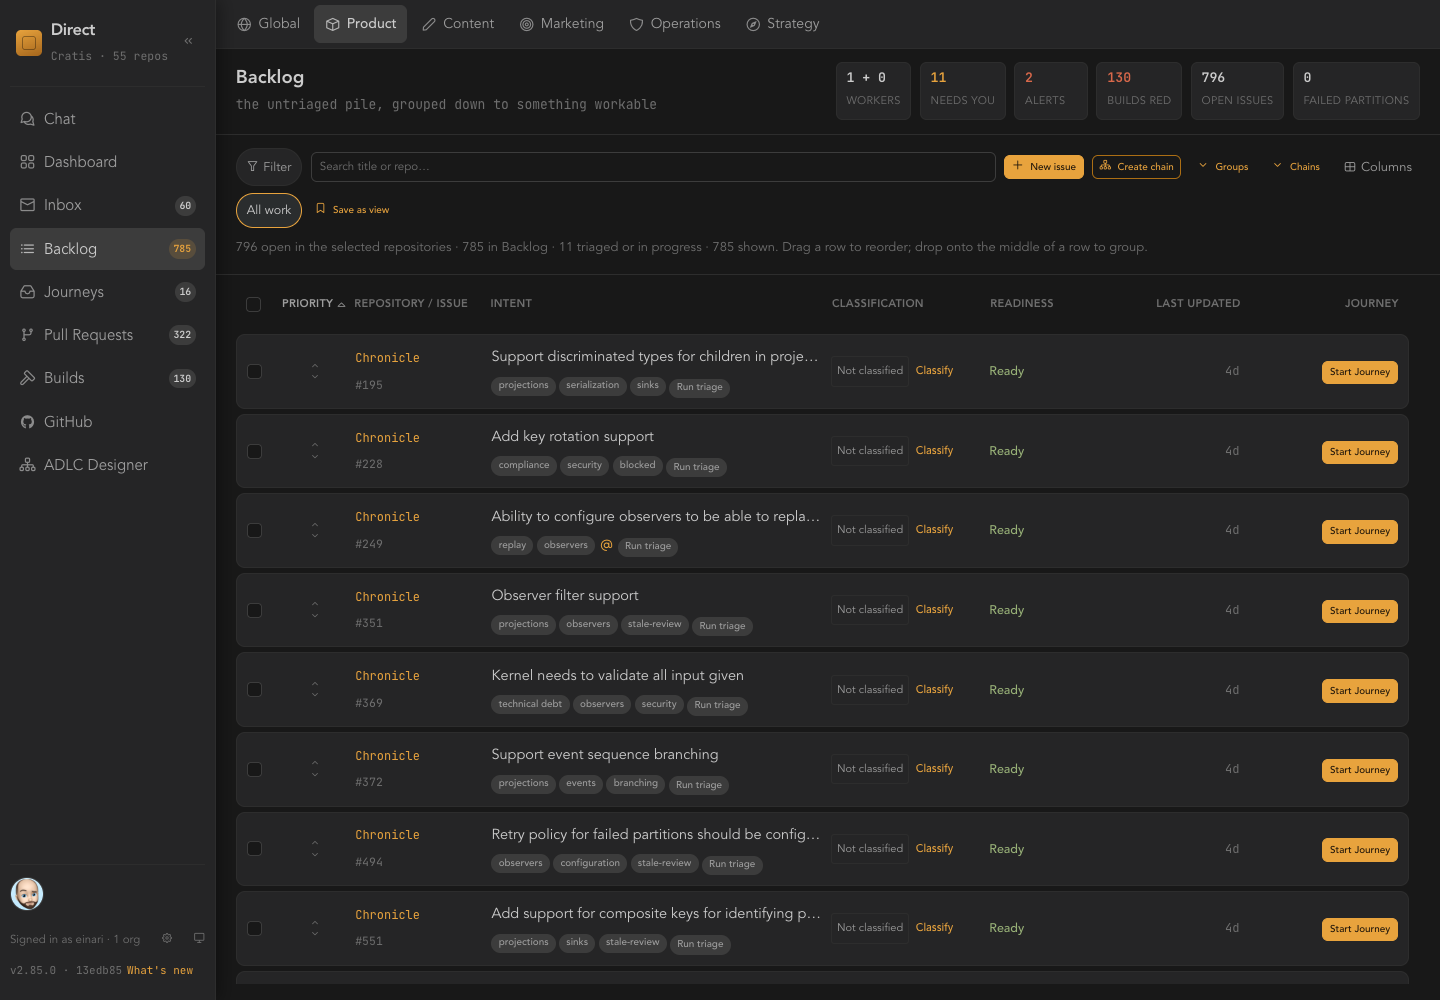Select the All work view pill
The image size is (1440, 1000).
click(x=269, y=210)
